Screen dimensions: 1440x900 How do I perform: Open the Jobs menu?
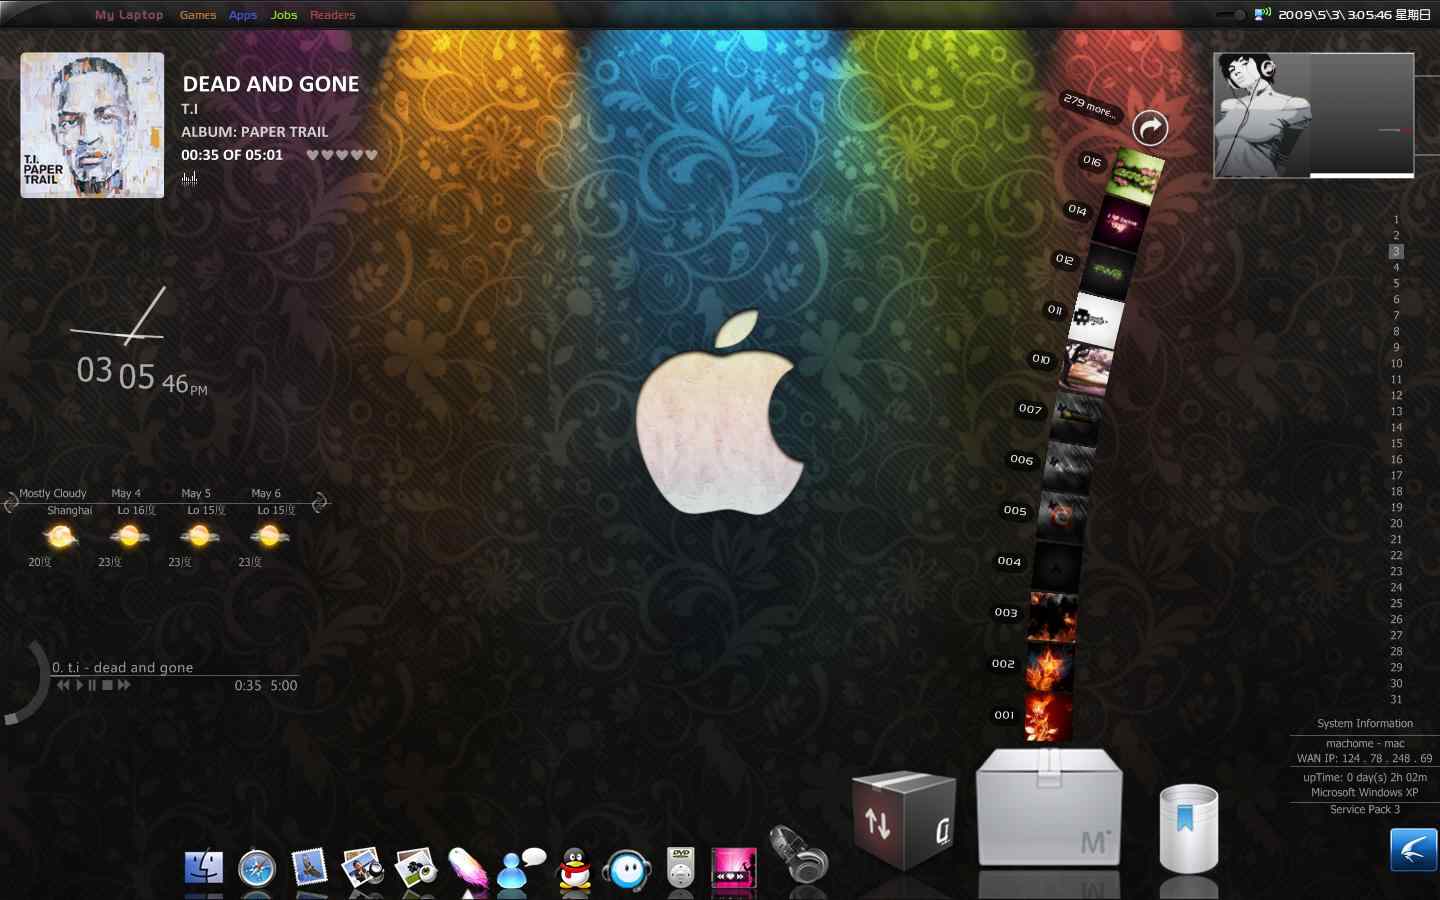284,15
